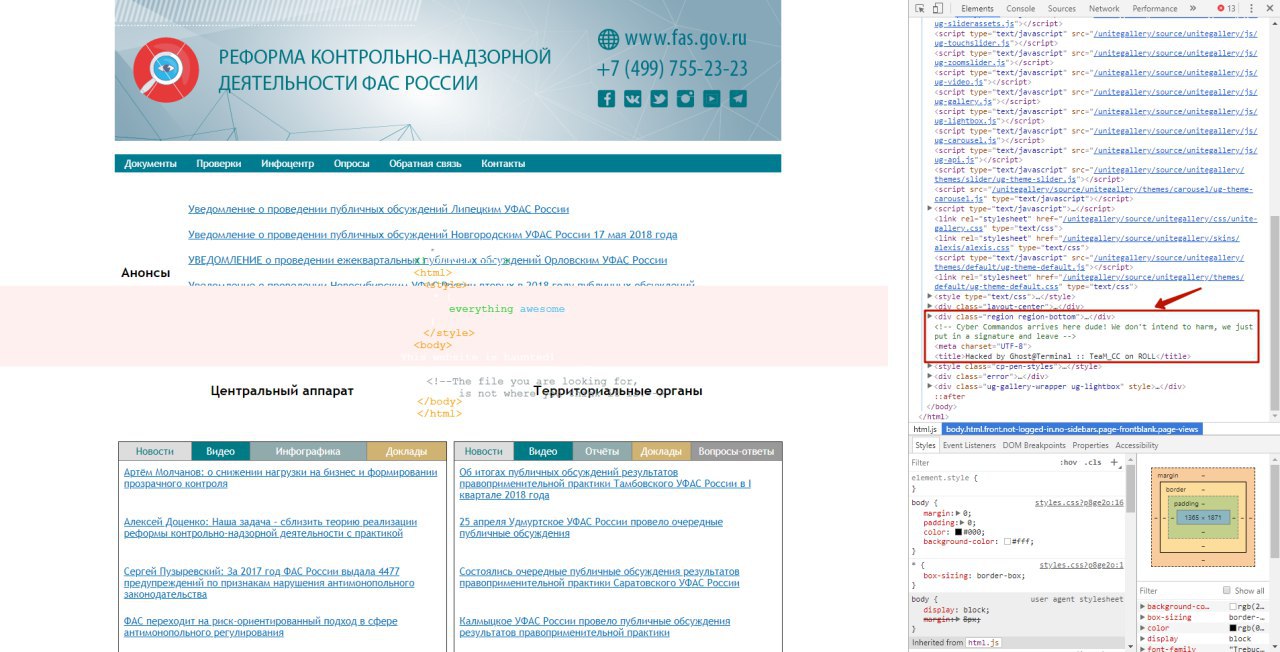The image size is (1280, 652).
Task: Open the Properties pane tab
Action: (1090, 445)
